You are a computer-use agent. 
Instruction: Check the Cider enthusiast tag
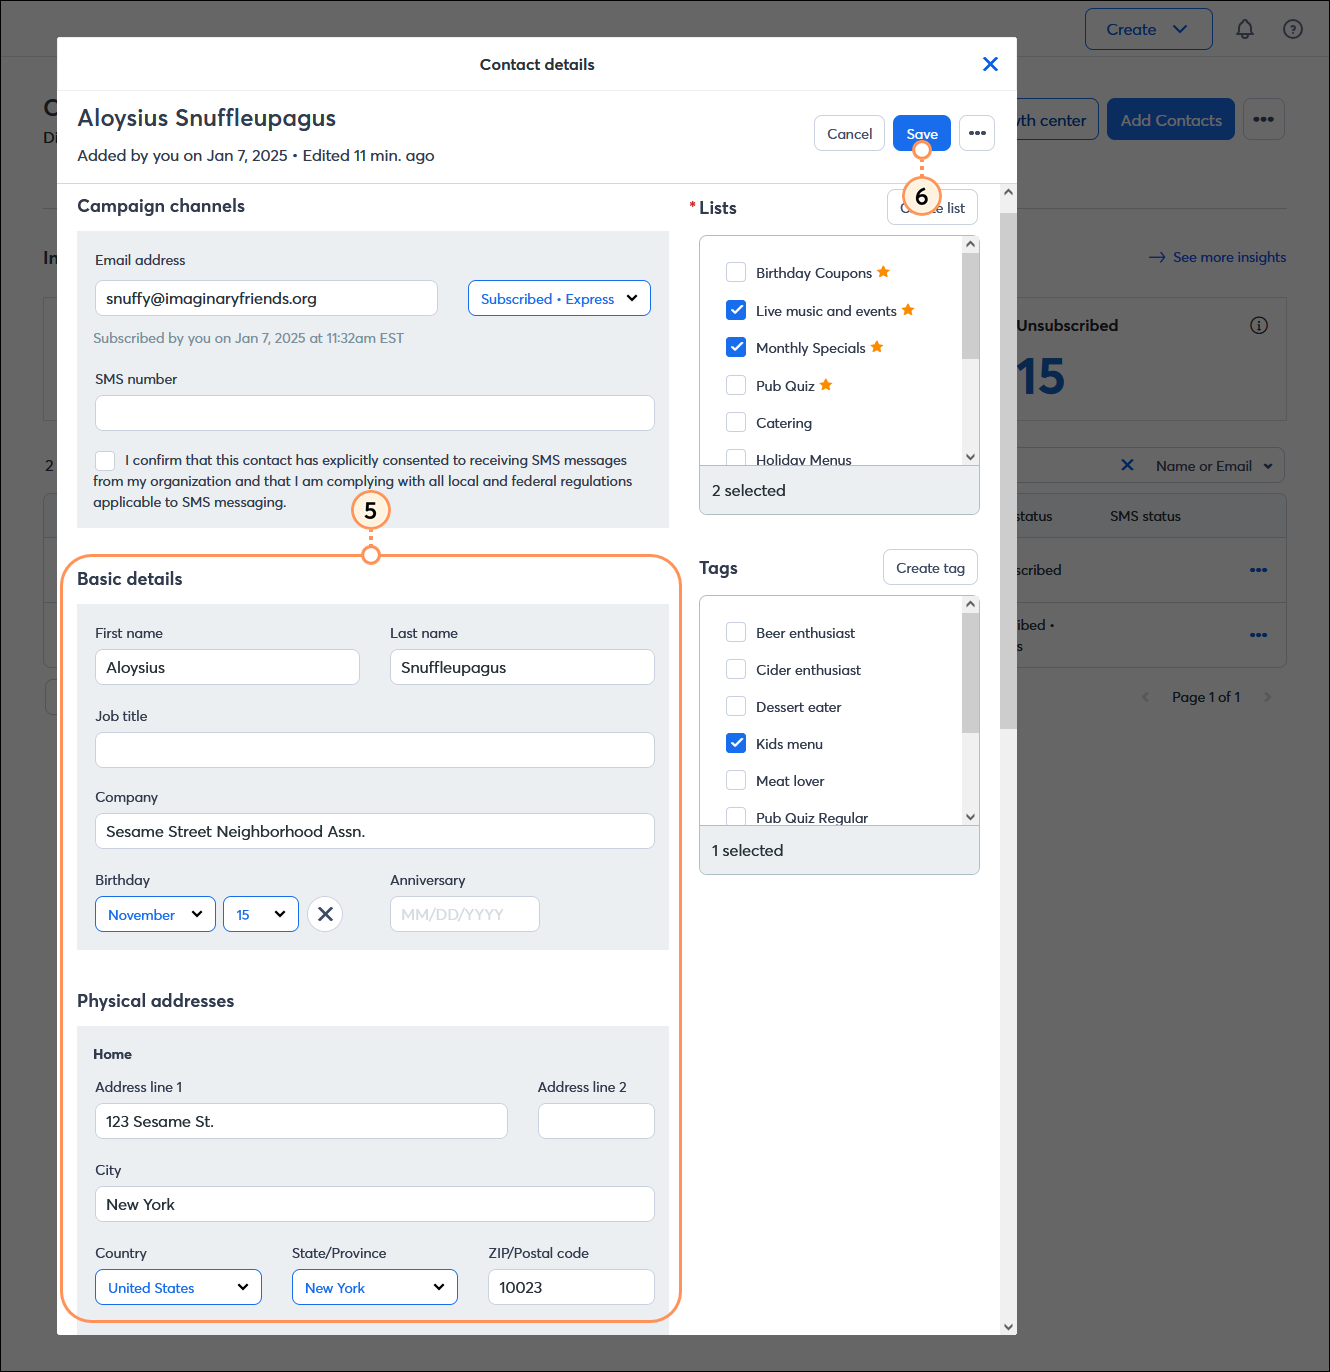coord(736,669)
